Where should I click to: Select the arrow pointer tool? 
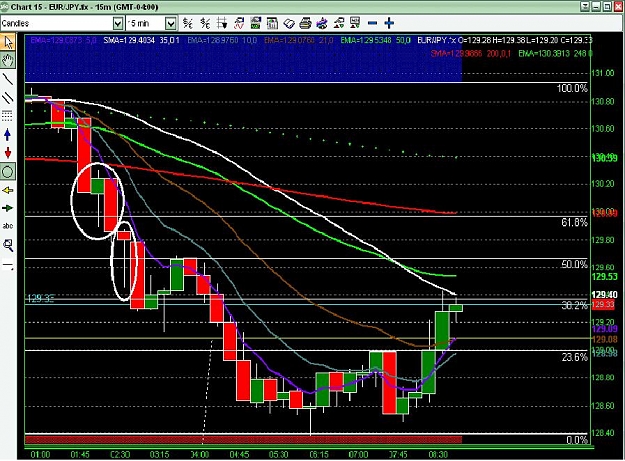[x=8, y=42]
